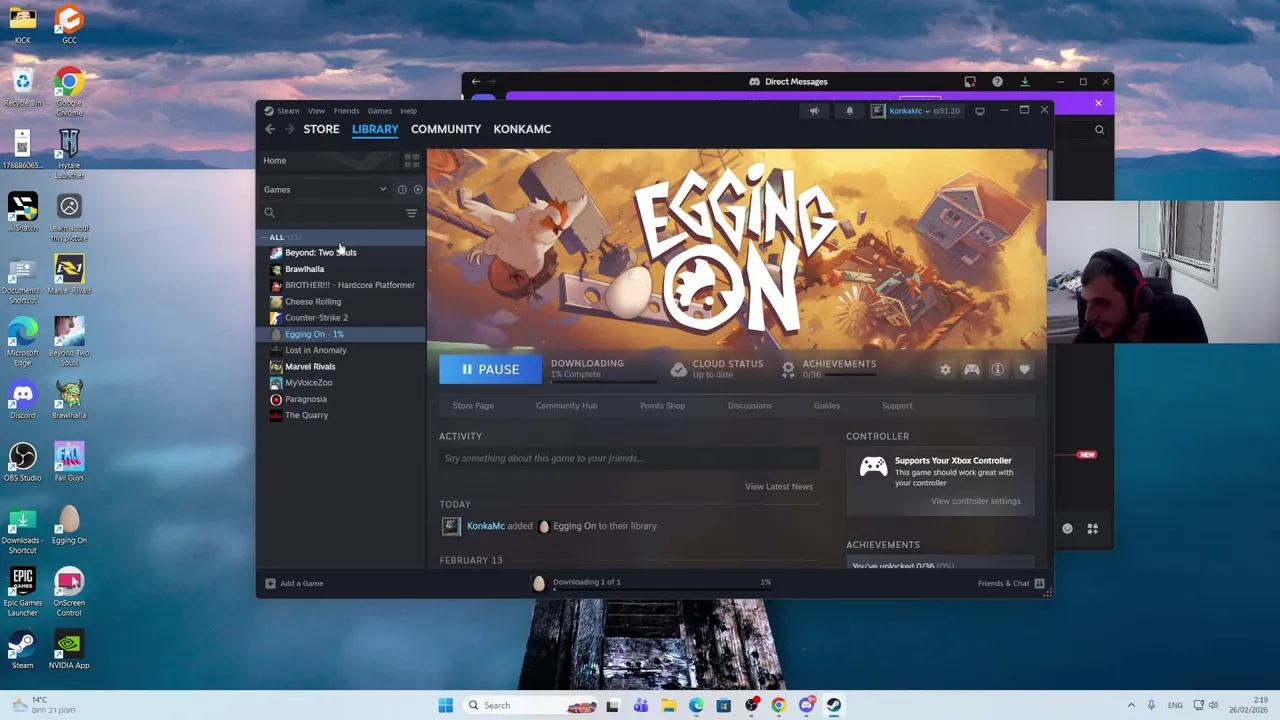Show game info icon for Egging On
This screenshot has width=1280, height=720.
tap(997, 370)
